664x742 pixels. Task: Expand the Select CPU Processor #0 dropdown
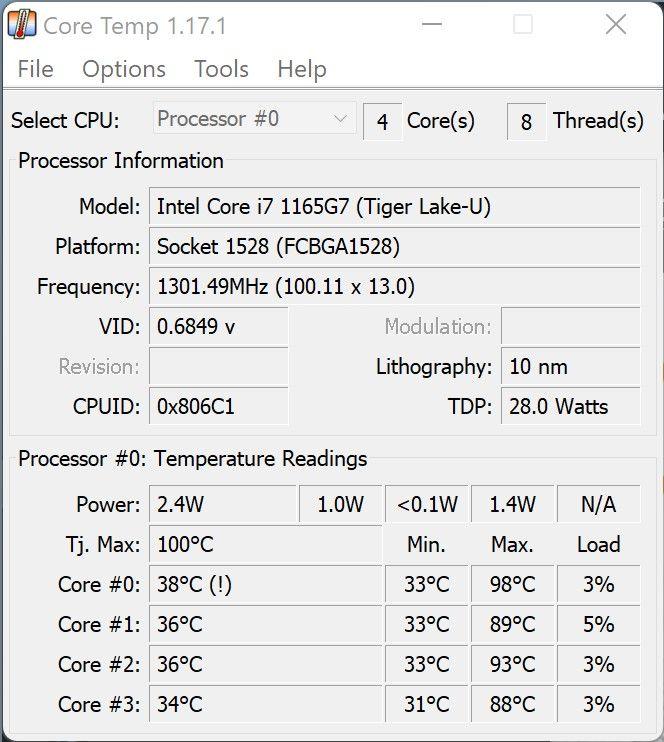click(254, 119)
